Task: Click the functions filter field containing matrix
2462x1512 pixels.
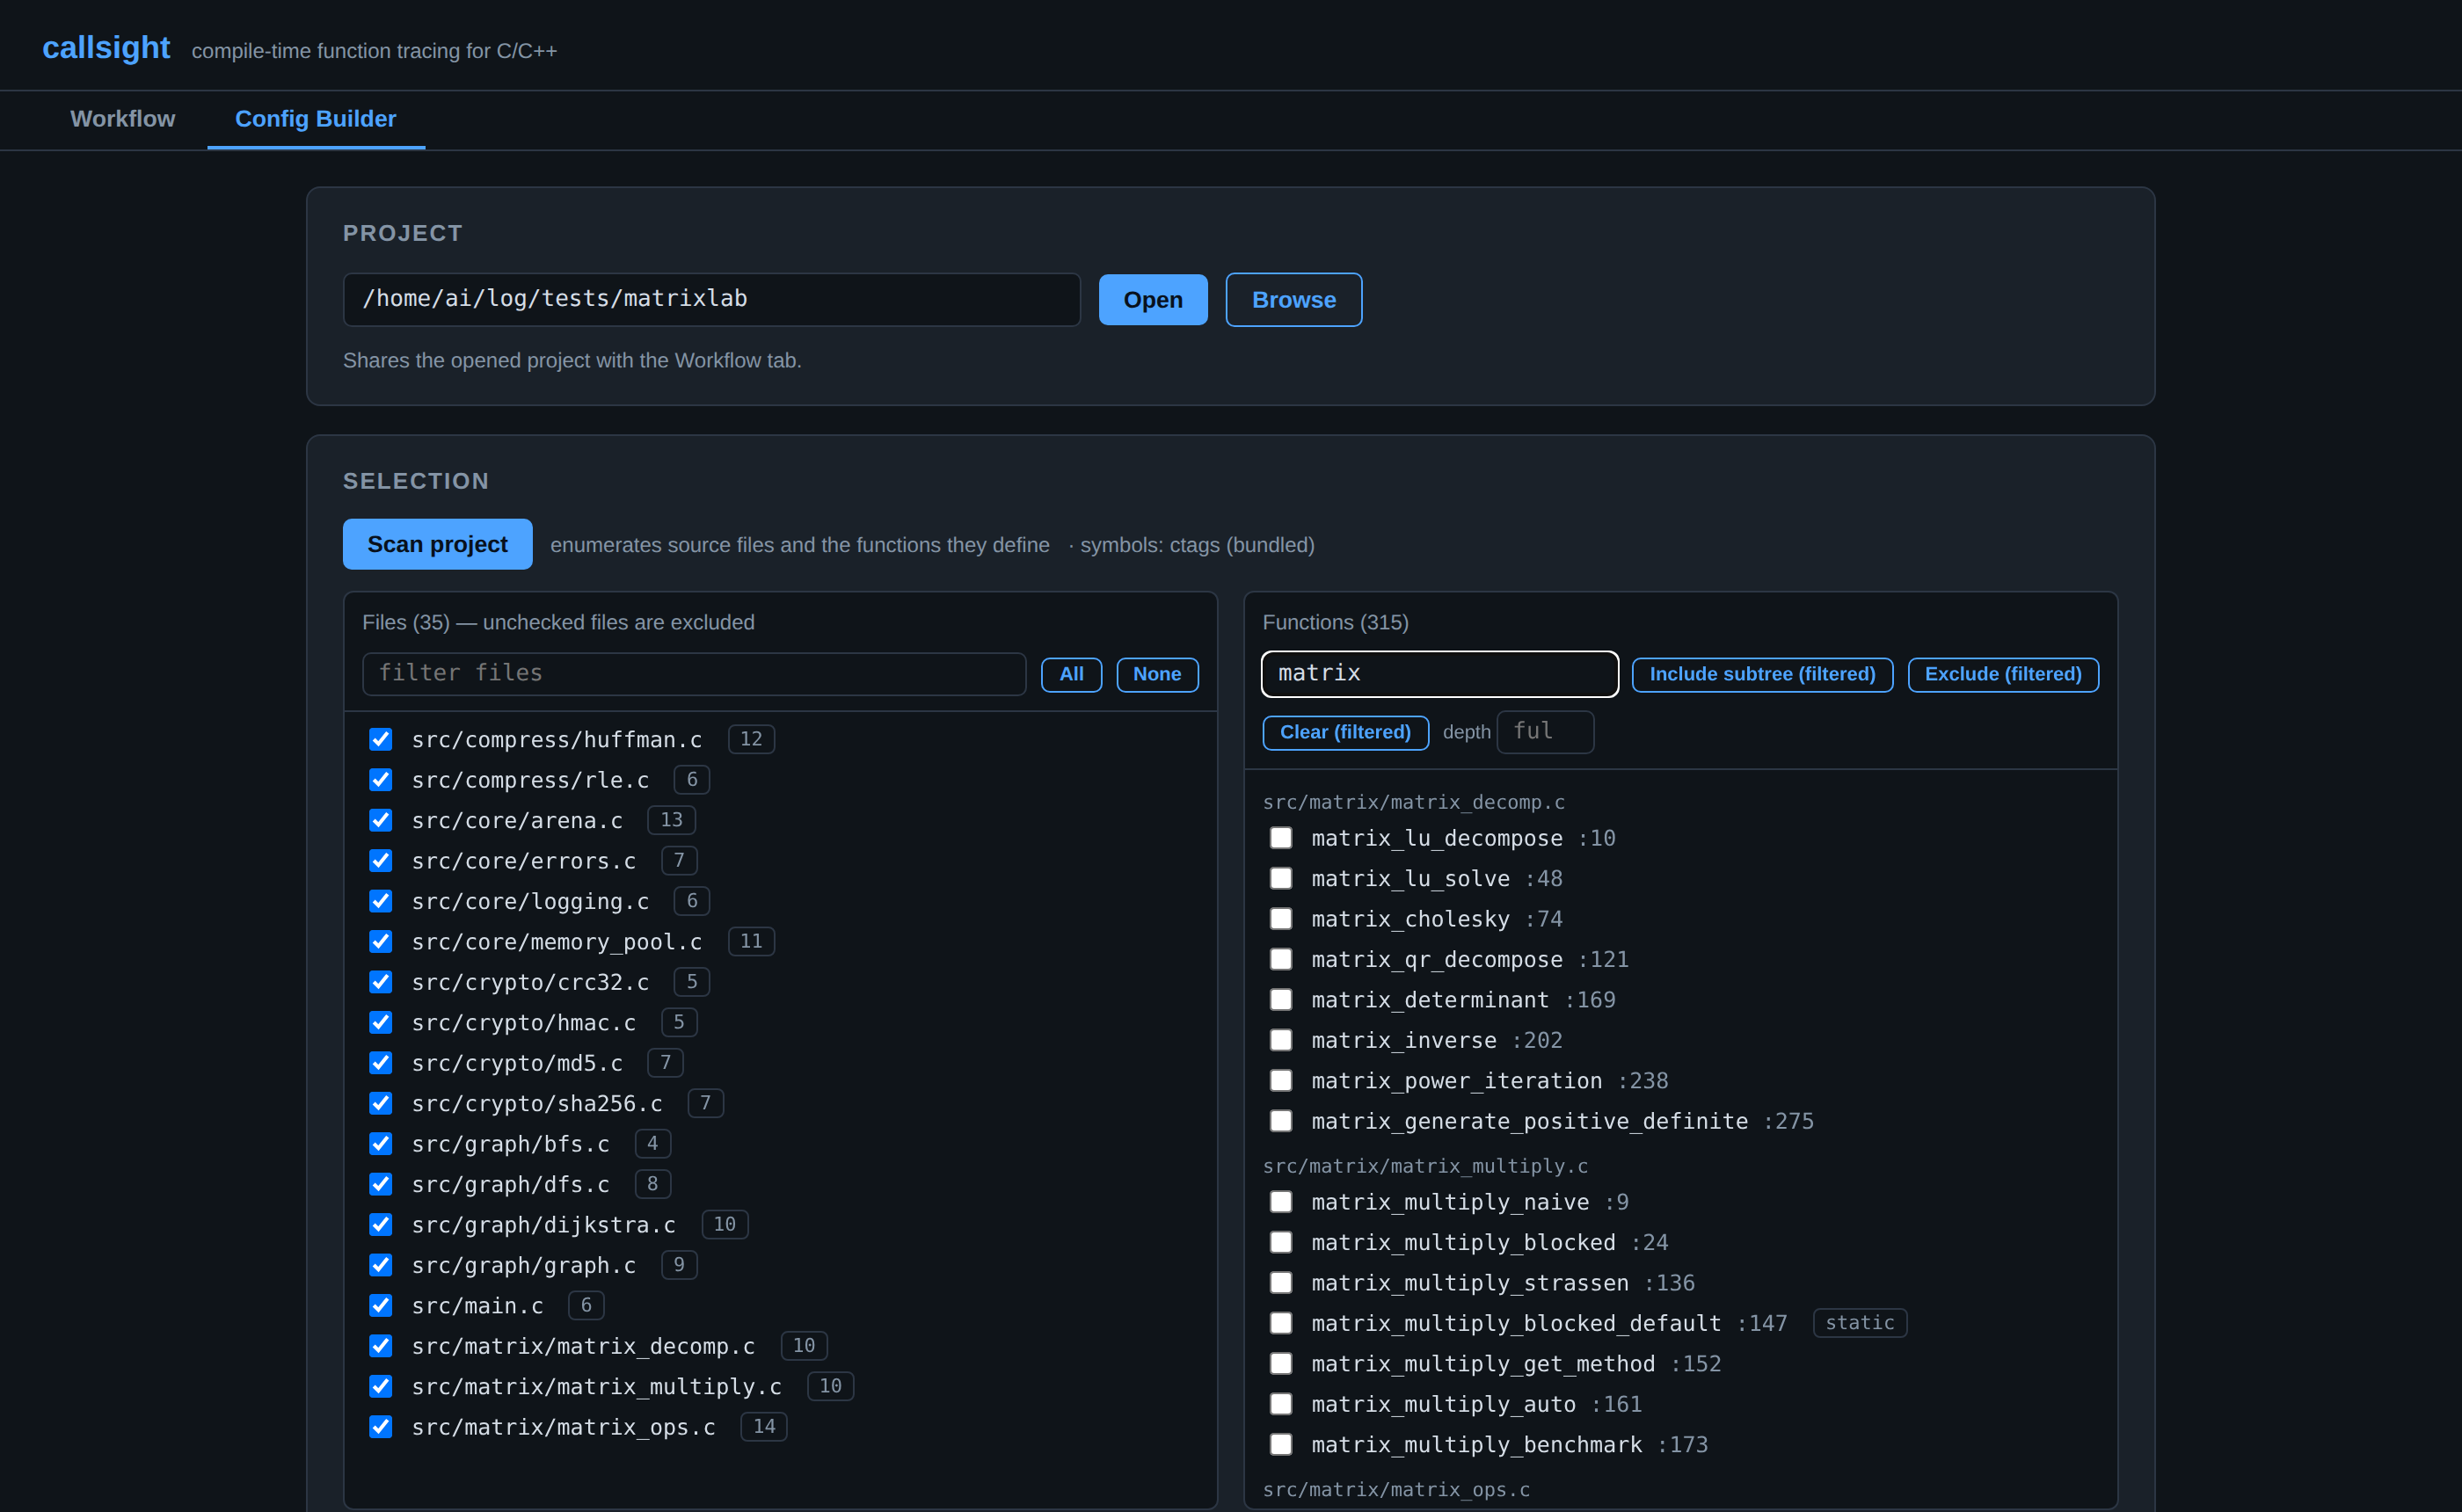Action: pyautogui.click(x=1439, y=673)
